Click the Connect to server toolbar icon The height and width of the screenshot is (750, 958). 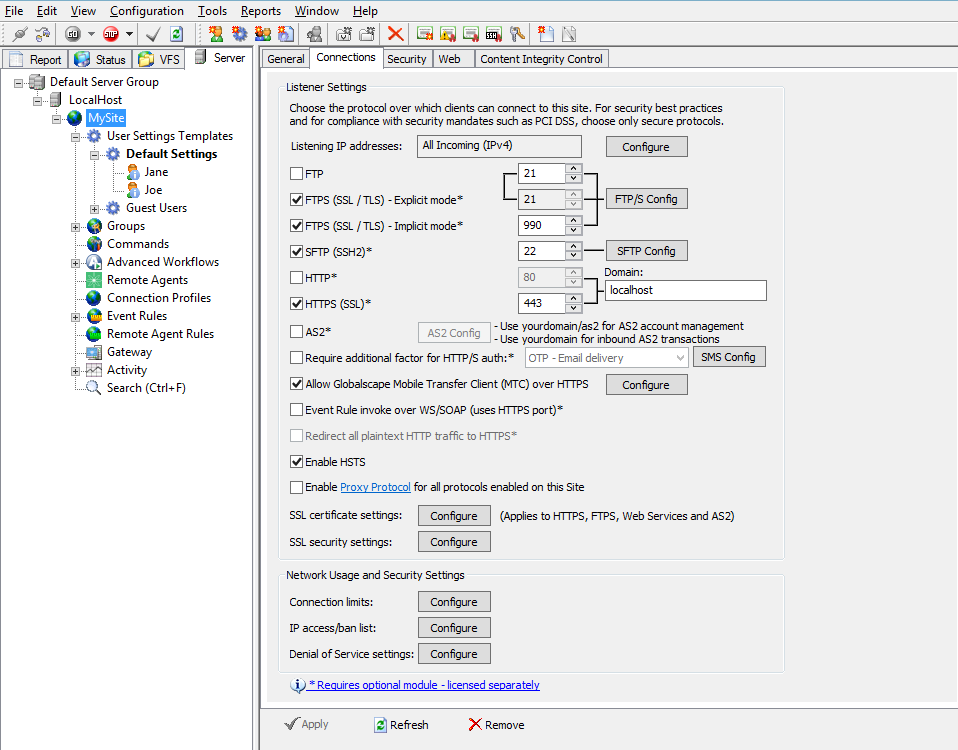click(x=20, y=33)
